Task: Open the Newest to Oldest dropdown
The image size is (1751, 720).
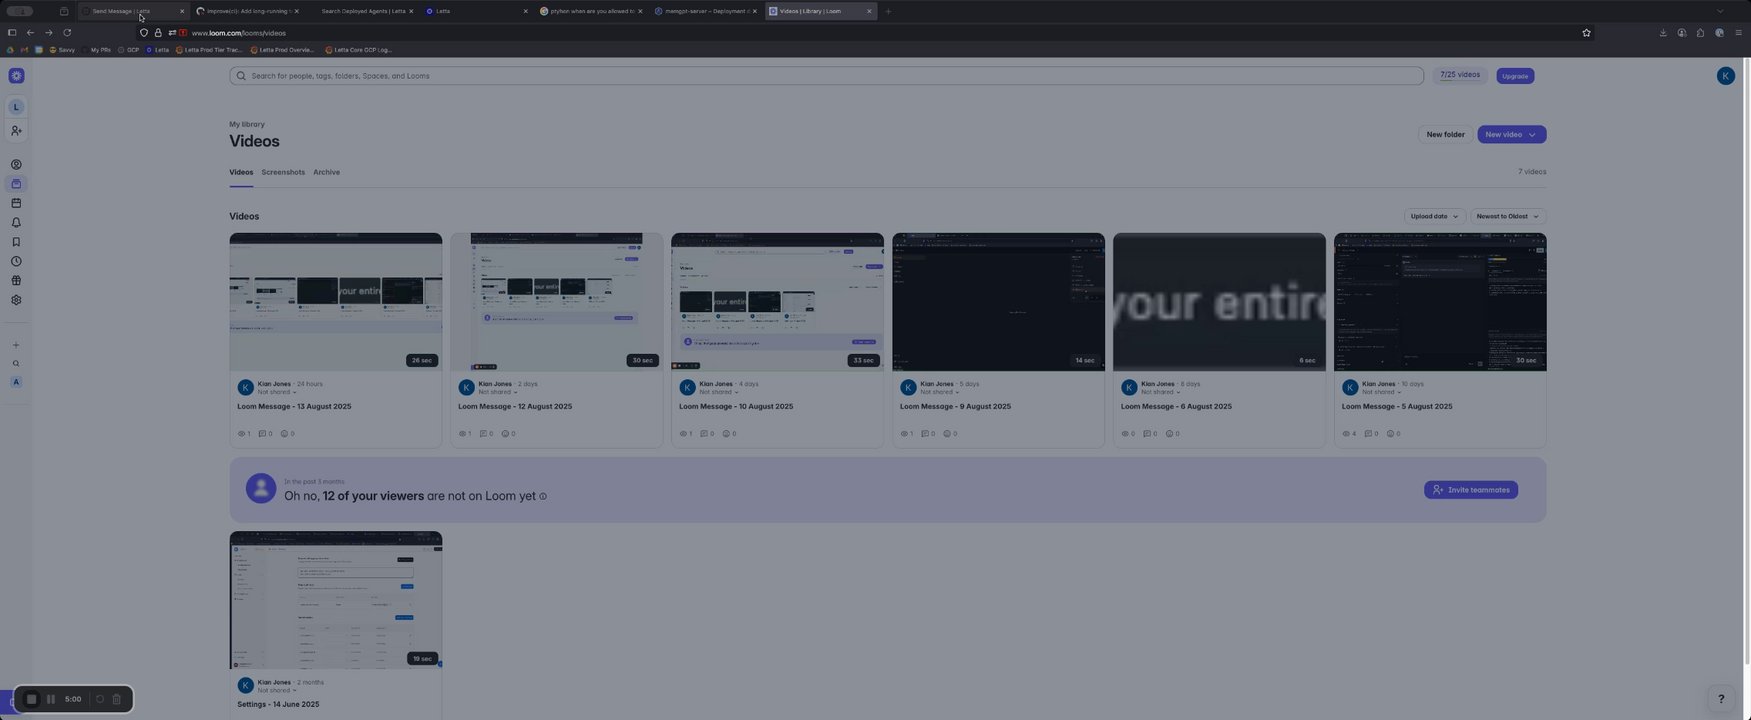Action: 1508,216
